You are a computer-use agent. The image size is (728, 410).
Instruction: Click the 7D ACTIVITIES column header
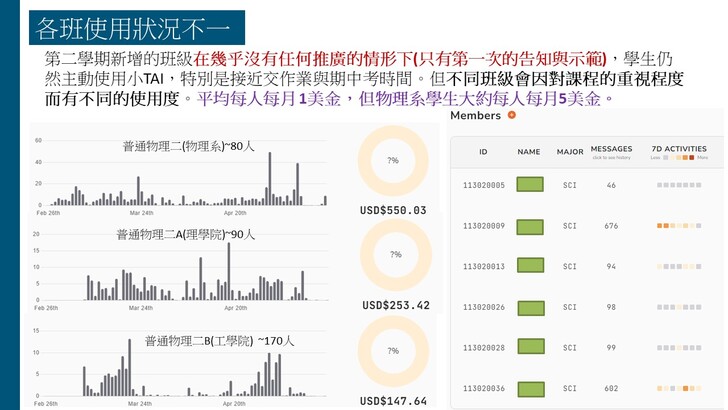[679, 149]
